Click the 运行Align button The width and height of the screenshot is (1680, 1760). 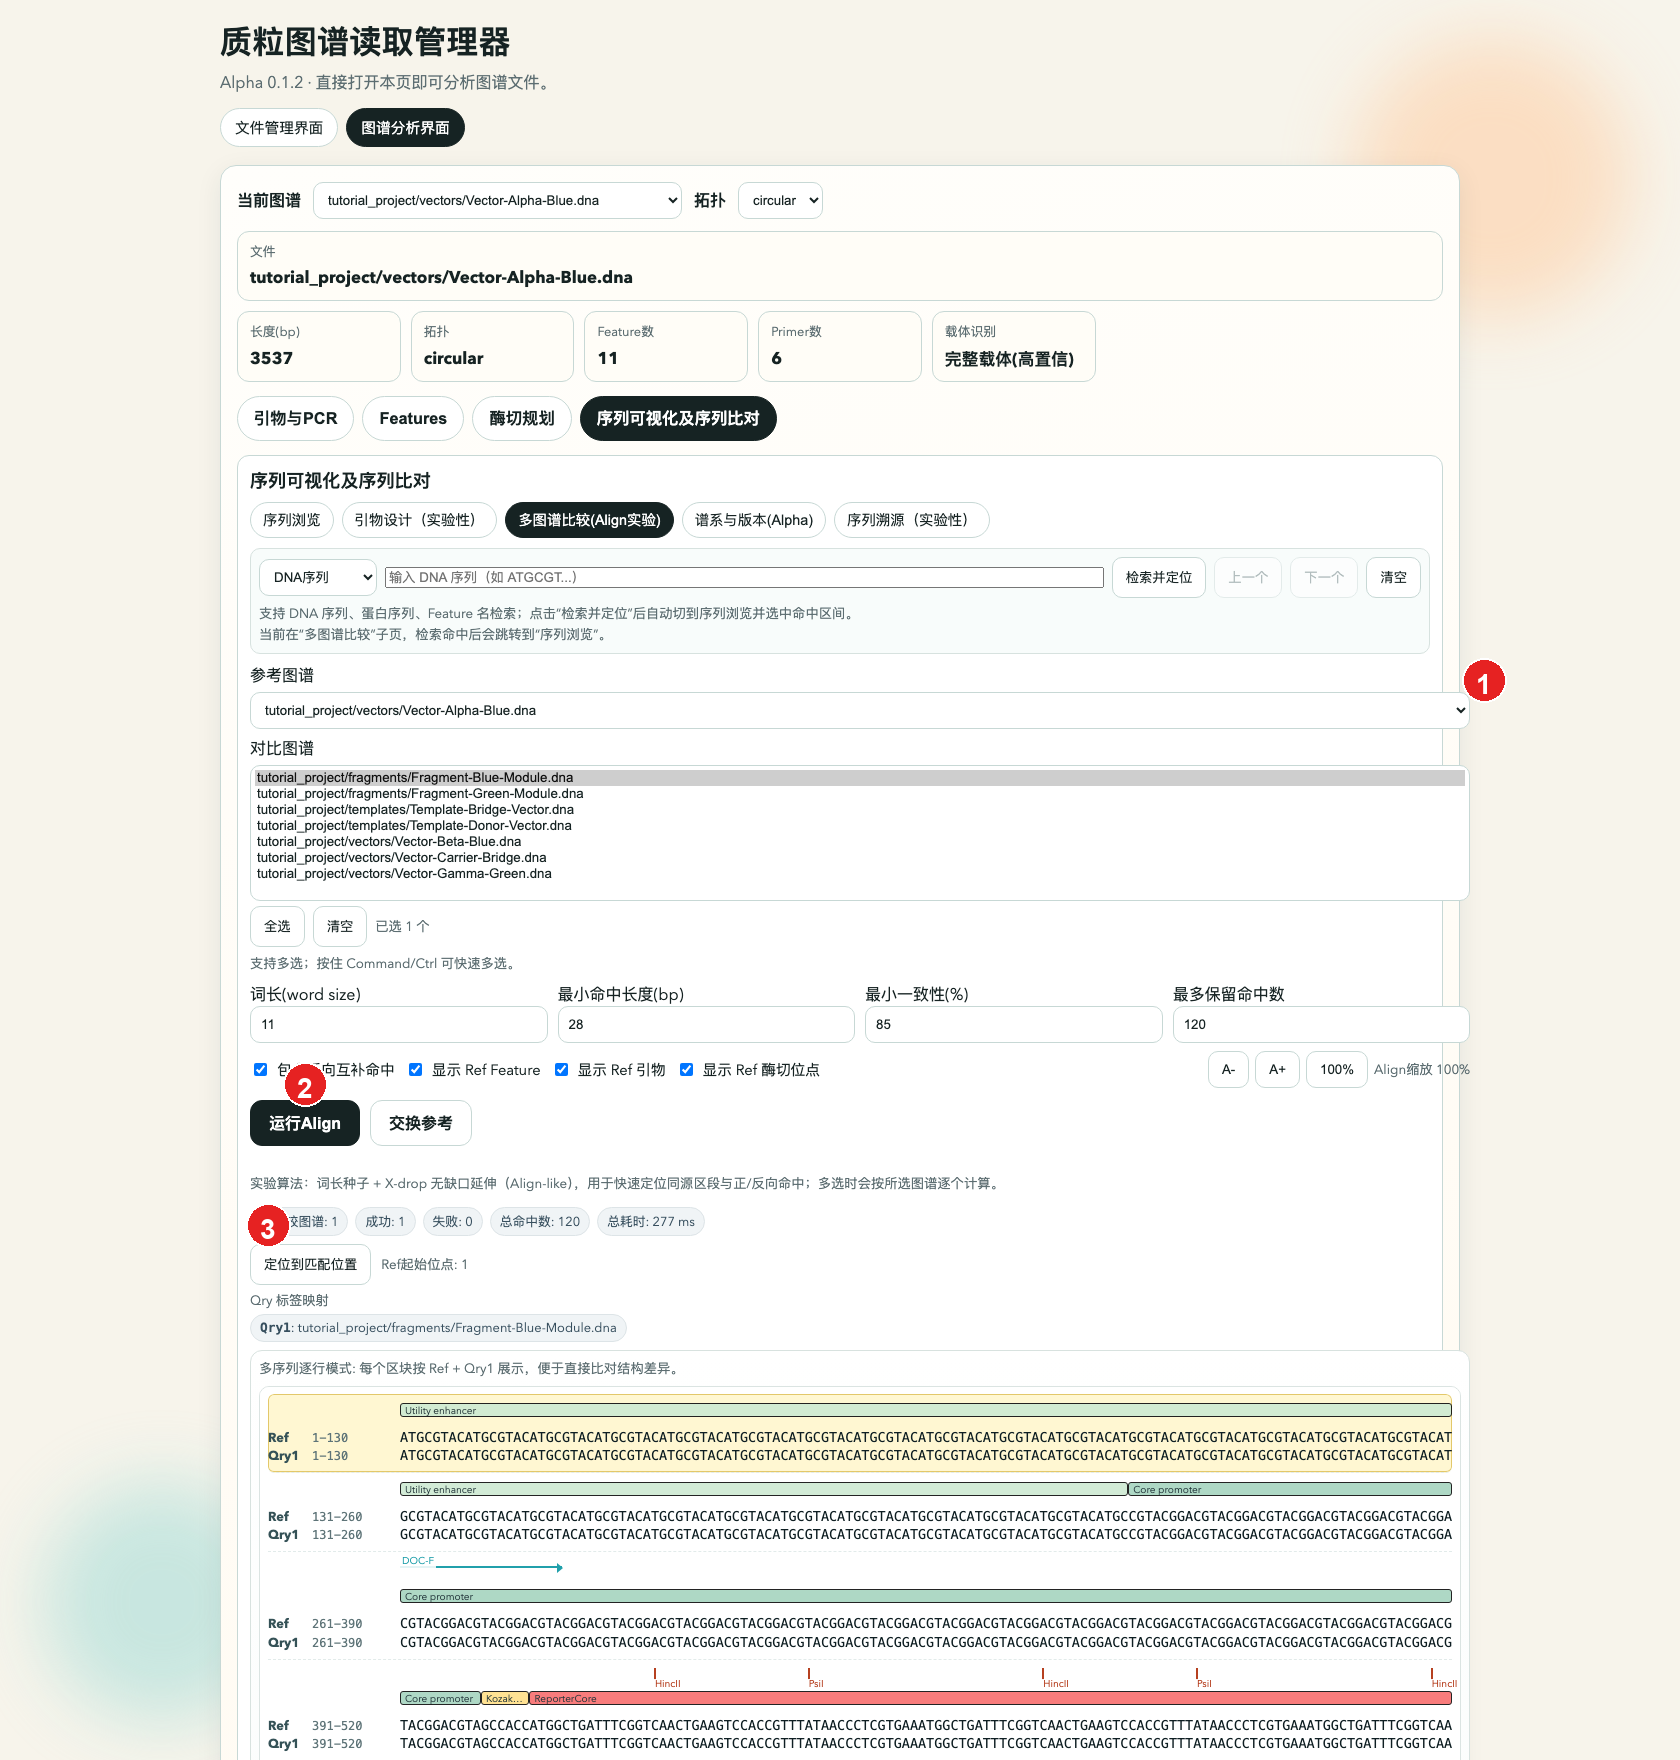pyautogui.click(x=304, y=1123)
